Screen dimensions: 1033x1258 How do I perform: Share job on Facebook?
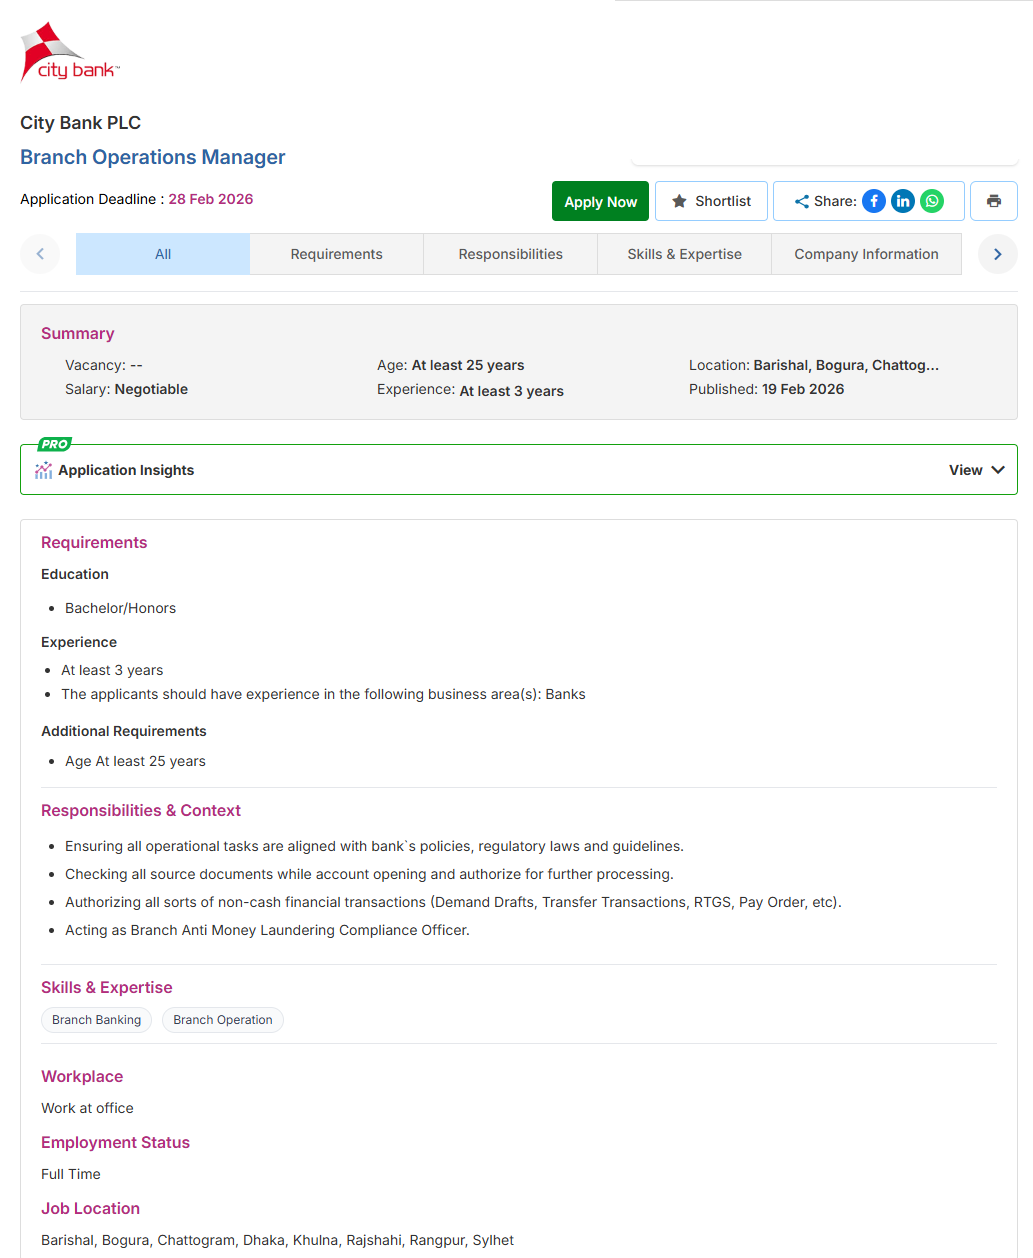(x=874, y=201)
